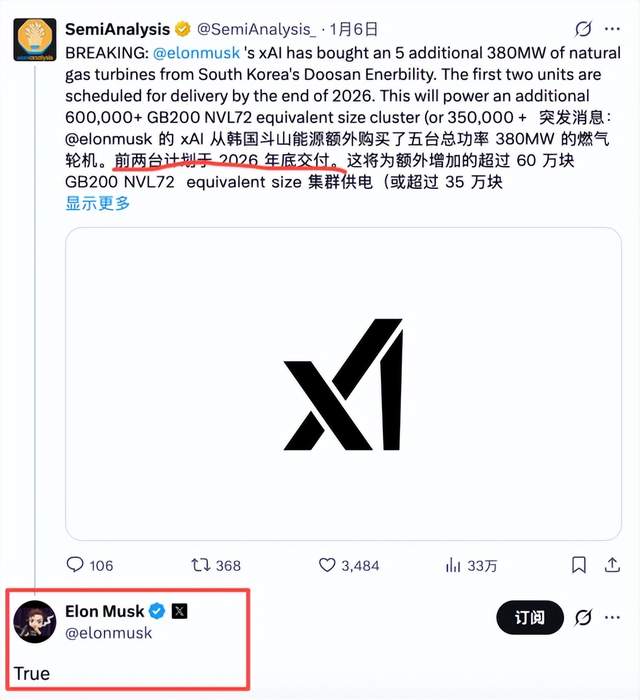This screenshot has height=700, width=640.
Task: View analytics showing 33万 views
Action: (453, 565)
